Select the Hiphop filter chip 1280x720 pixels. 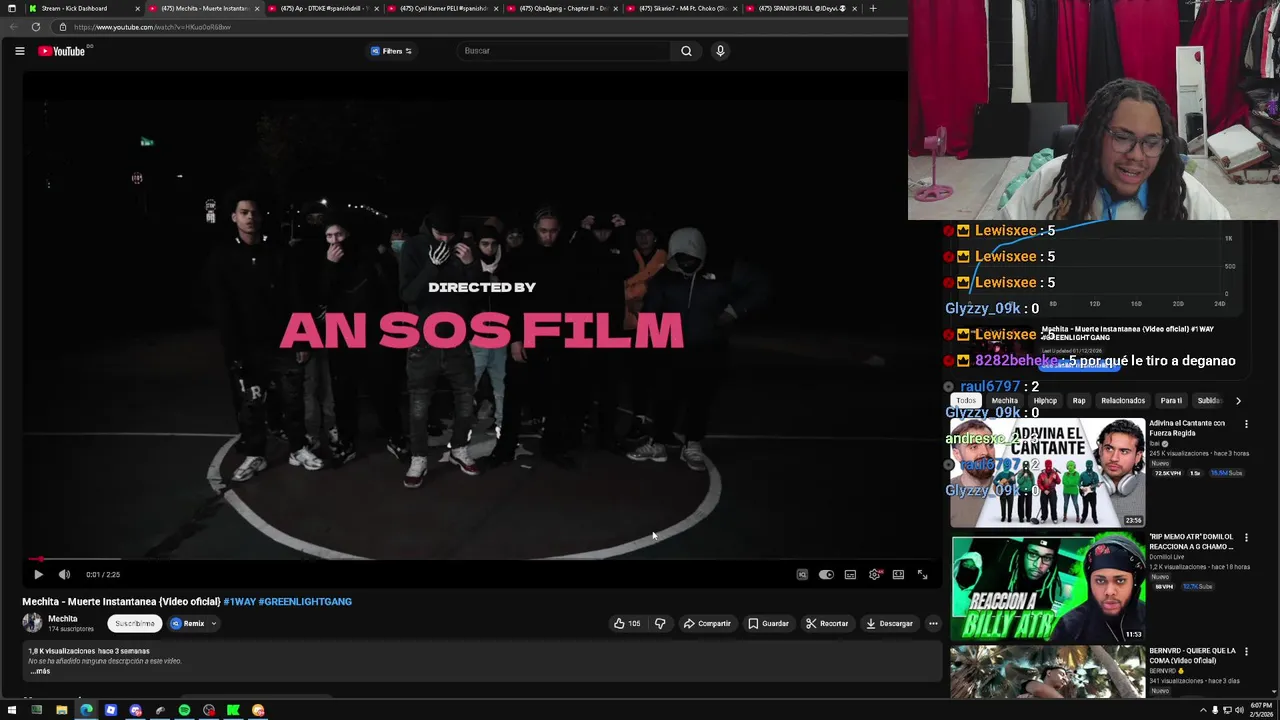pyautogui.click(x=1045, y=401)
